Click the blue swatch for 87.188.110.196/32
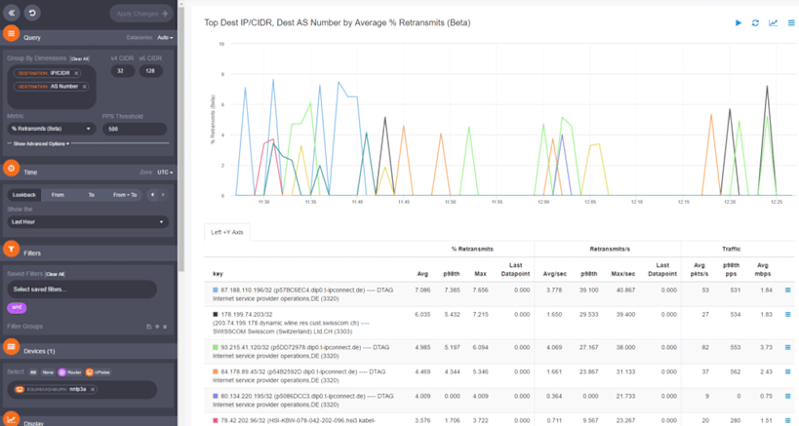Viewport: 799px width, 426px height. (216, 290)
